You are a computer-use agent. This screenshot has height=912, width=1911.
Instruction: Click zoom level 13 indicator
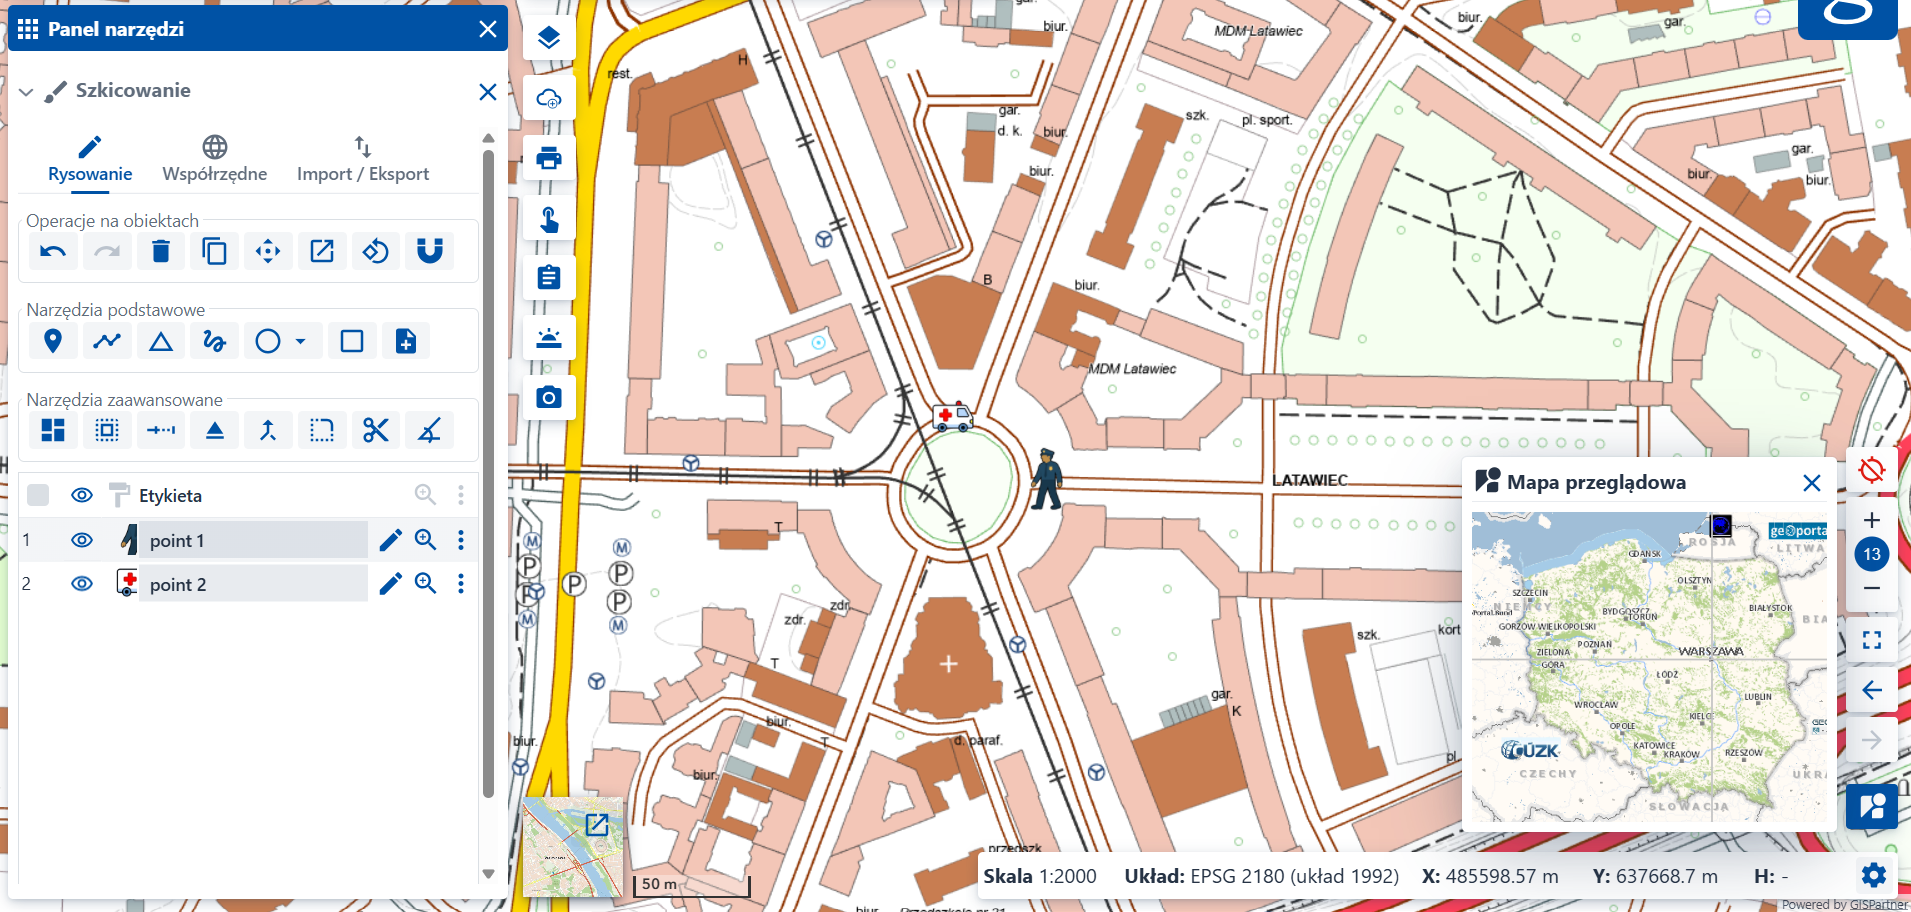click(x=1872, y=554)
